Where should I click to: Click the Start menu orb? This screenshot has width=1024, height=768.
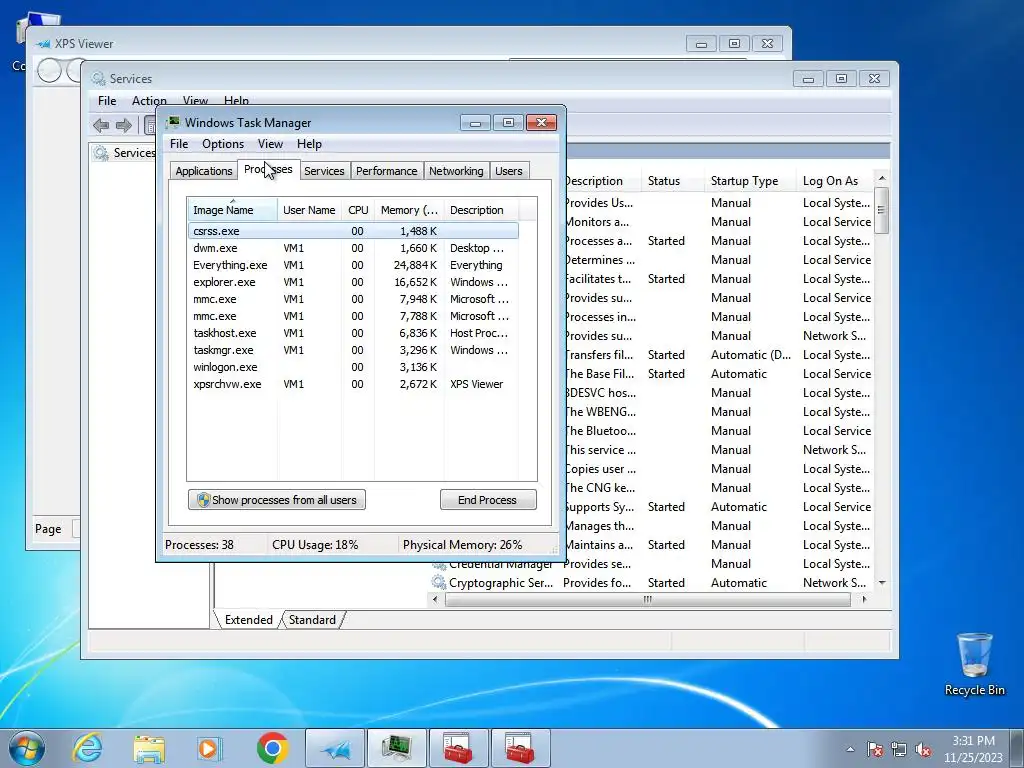click(x=27, y=748)
